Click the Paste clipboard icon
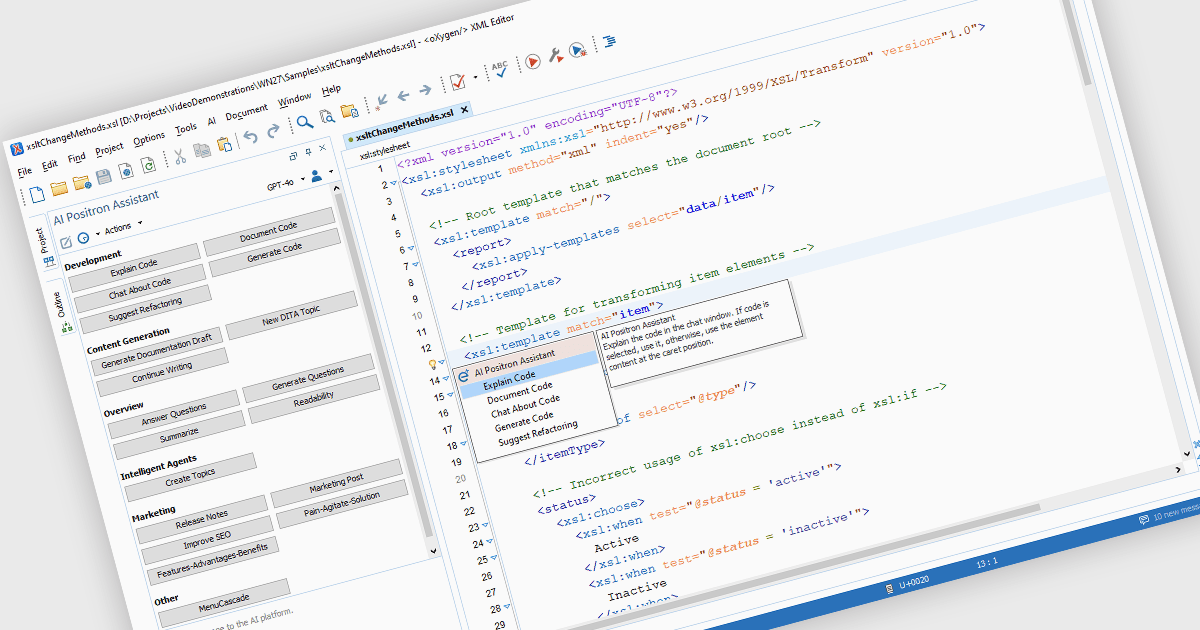This screenshot has height=630, width=1200. point(223,147)
